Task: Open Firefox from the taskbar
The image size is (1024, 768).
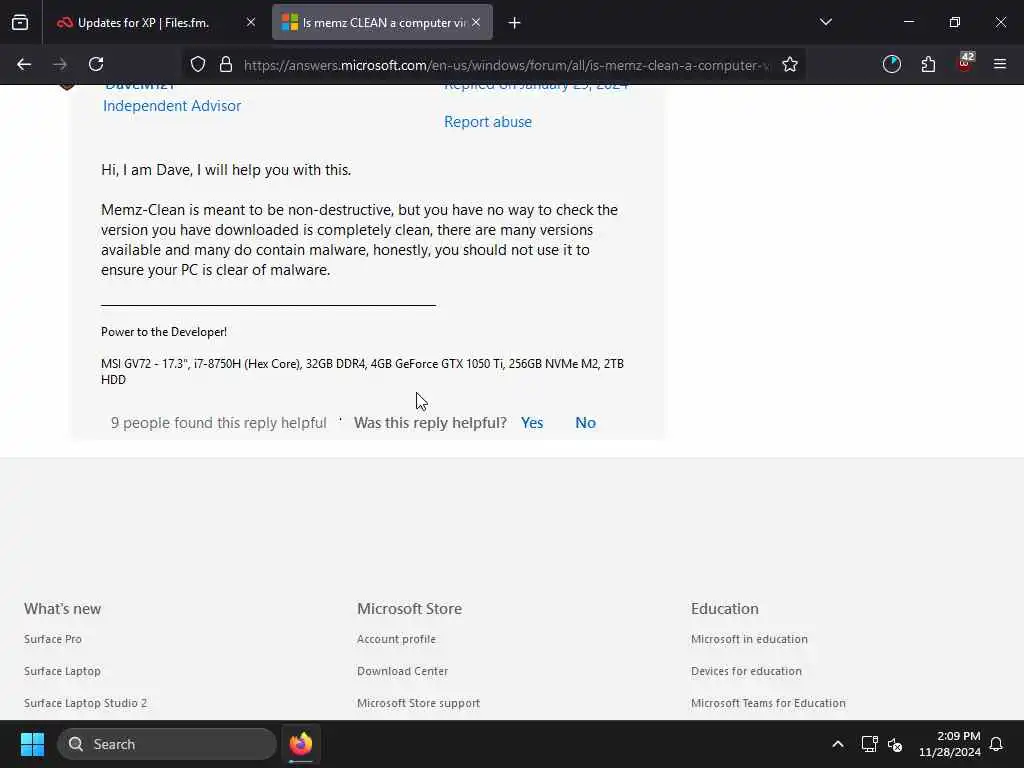Action: 301,744
